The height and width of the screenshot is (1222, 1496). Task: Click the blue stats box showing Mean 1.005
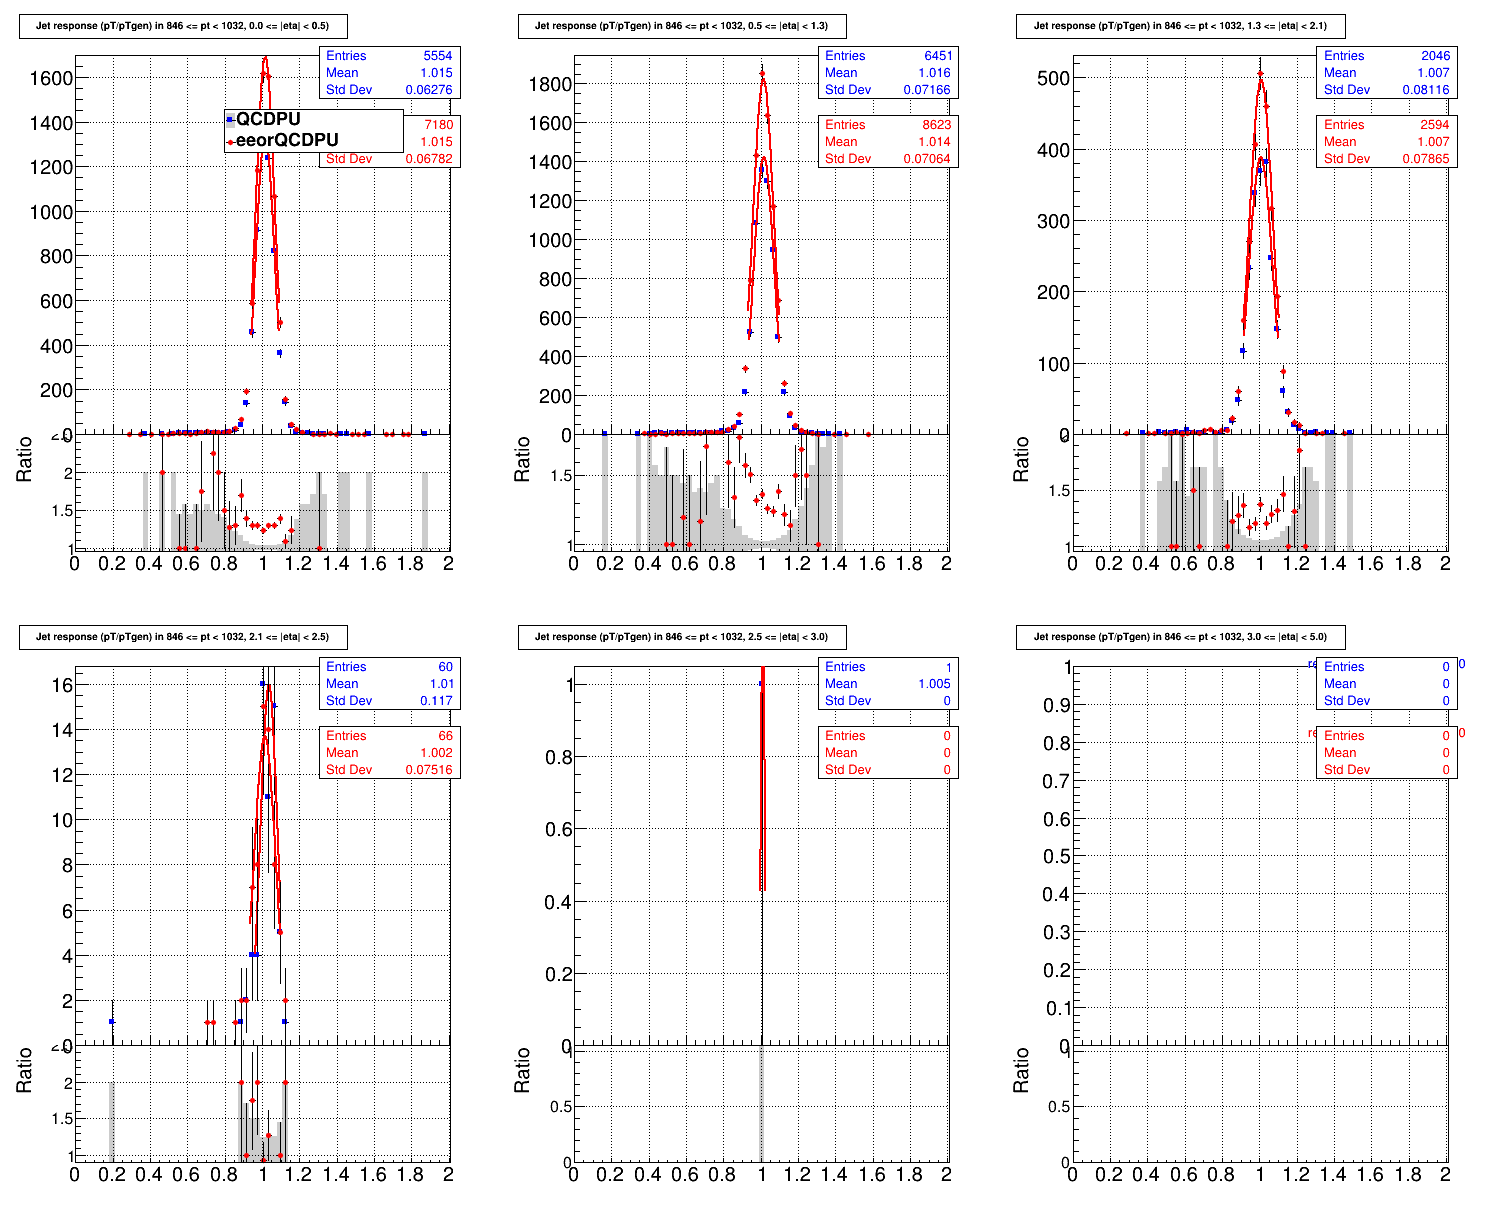tap(888, 684)
